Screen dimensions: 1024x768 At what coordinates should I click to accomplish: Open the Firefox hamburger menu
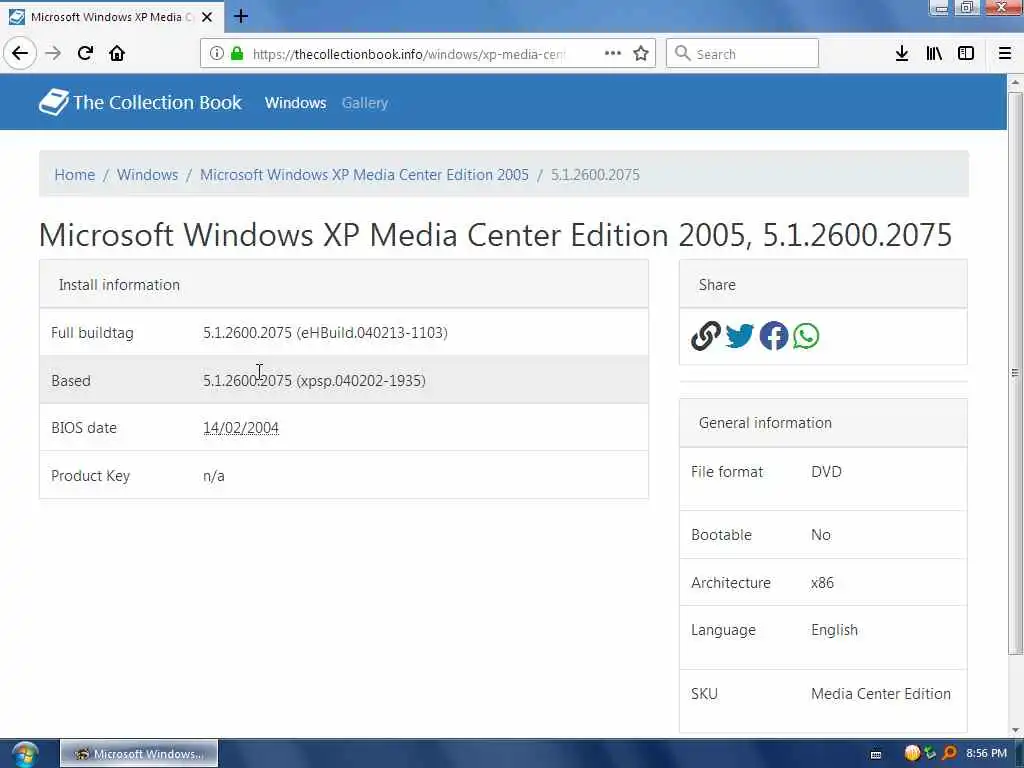(x=1005, y=54)
